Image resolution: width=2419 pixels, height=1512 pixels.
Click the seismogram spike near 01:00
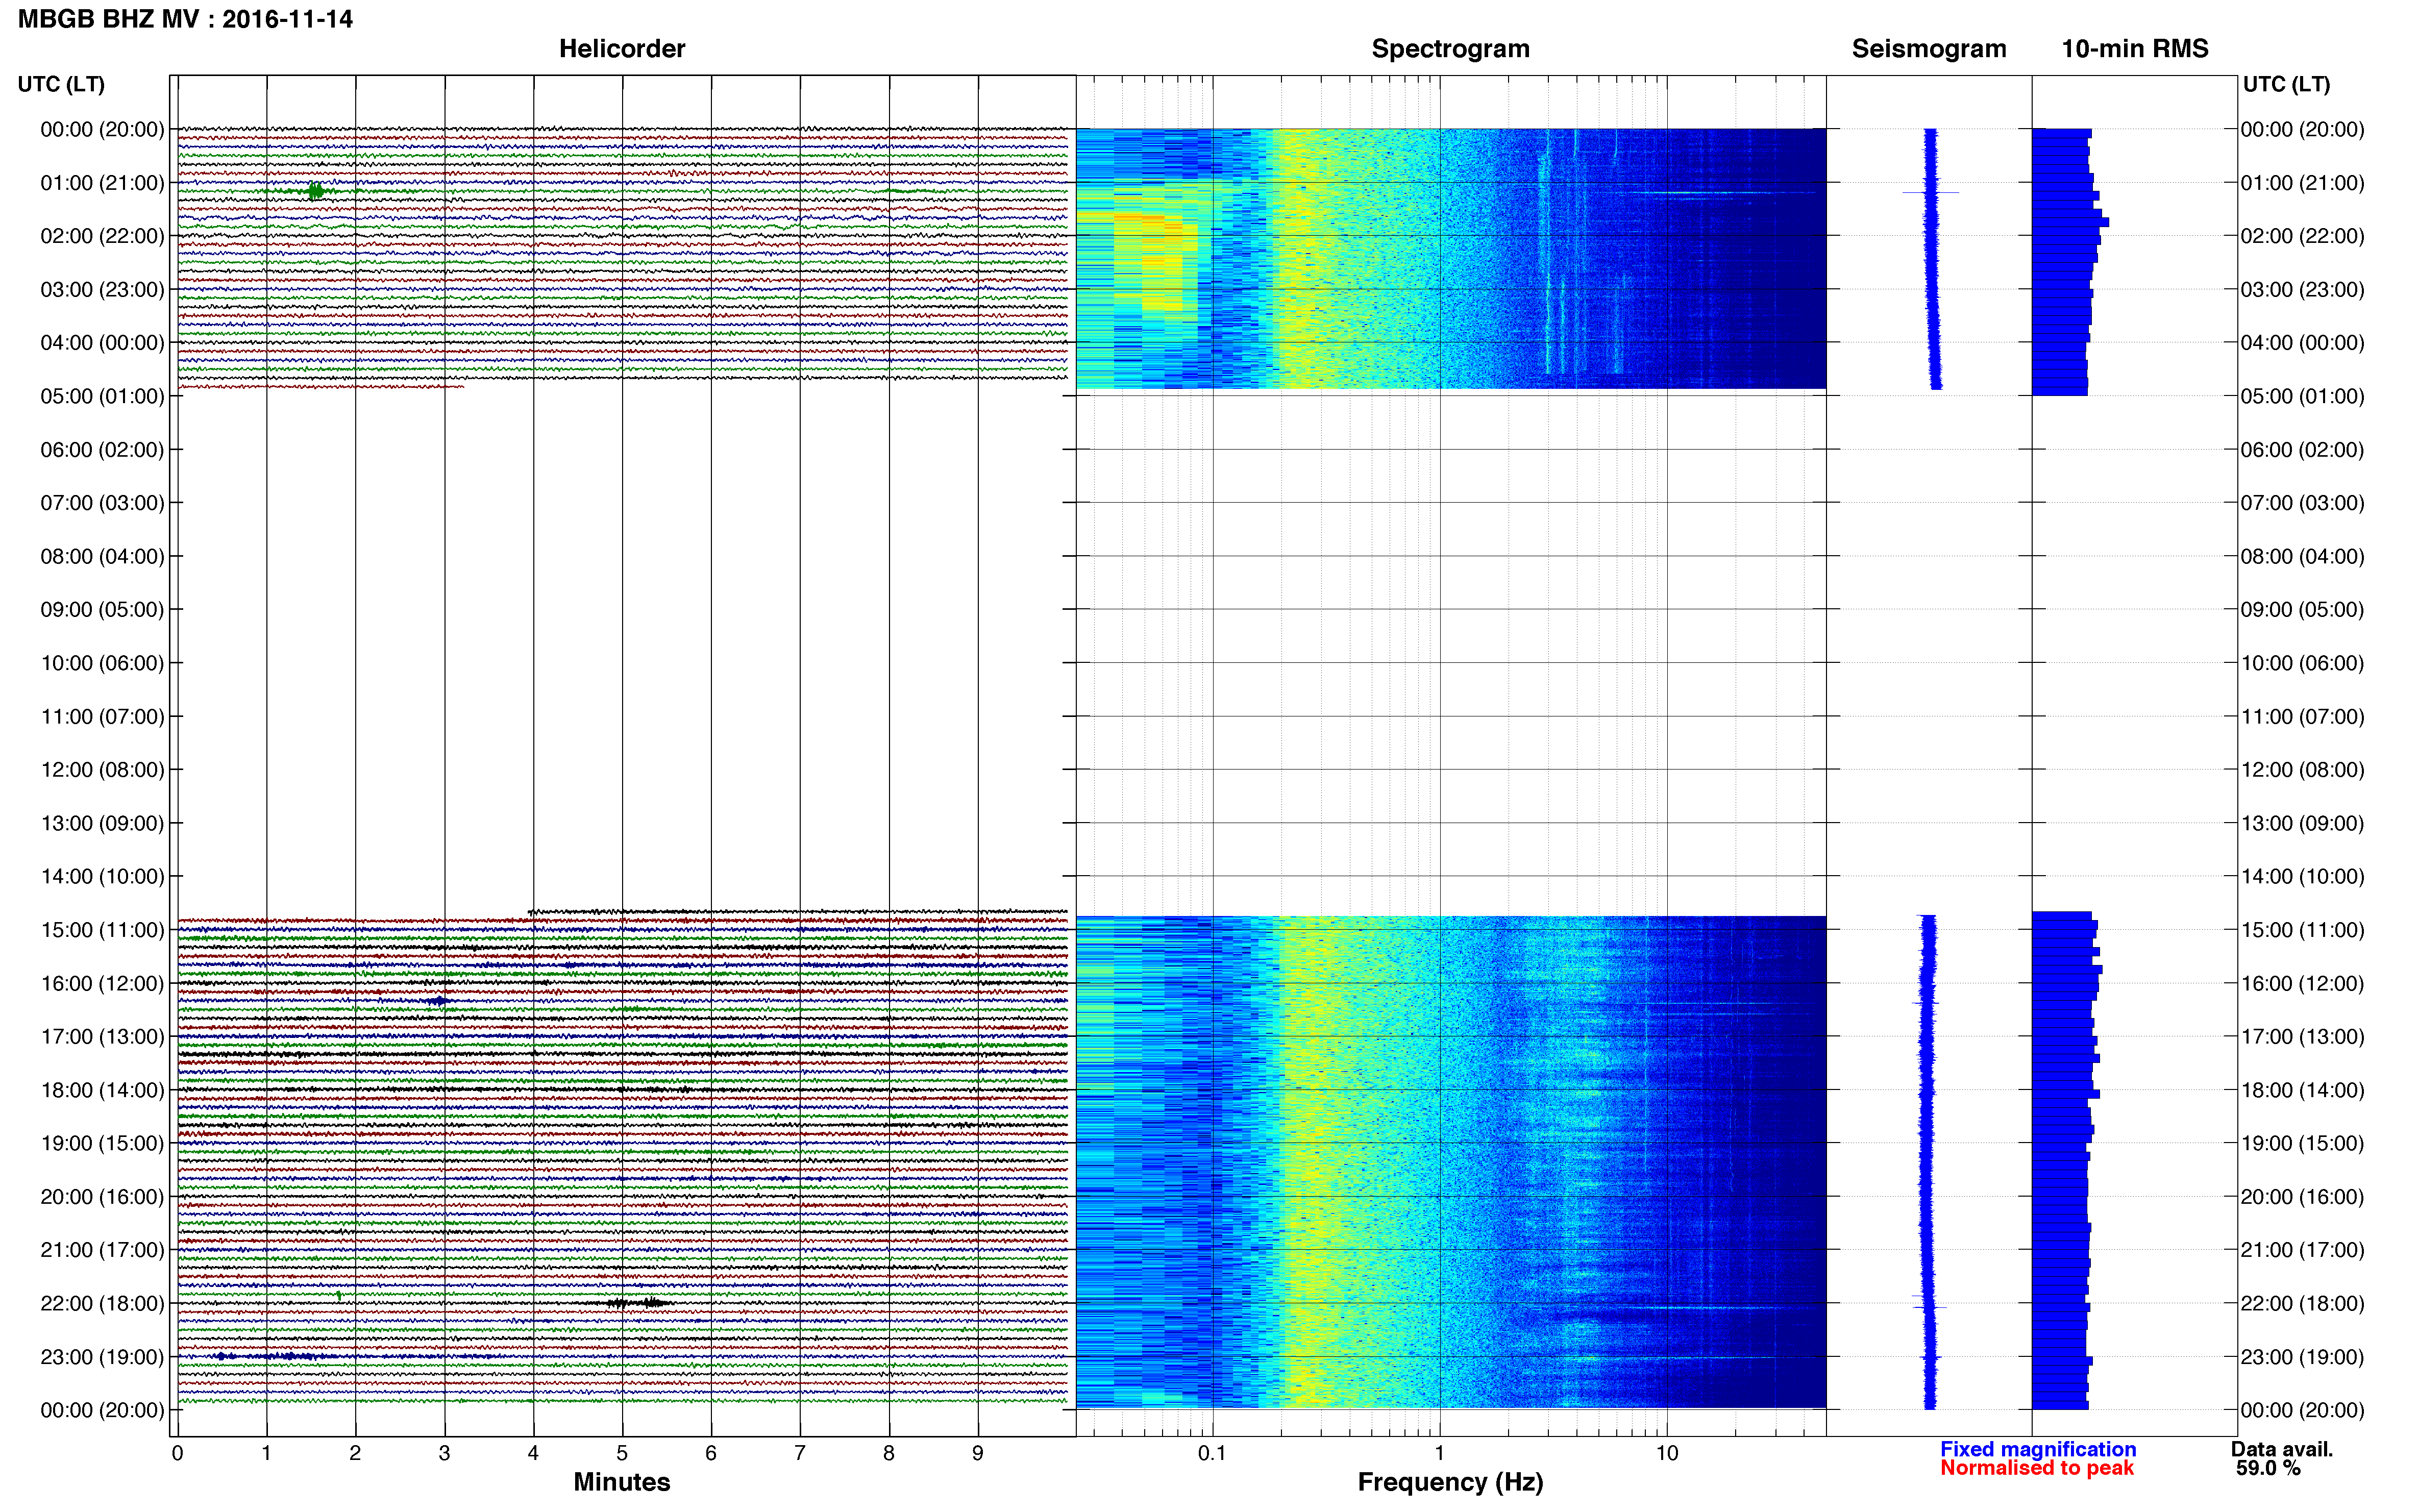pos(1930,192)
